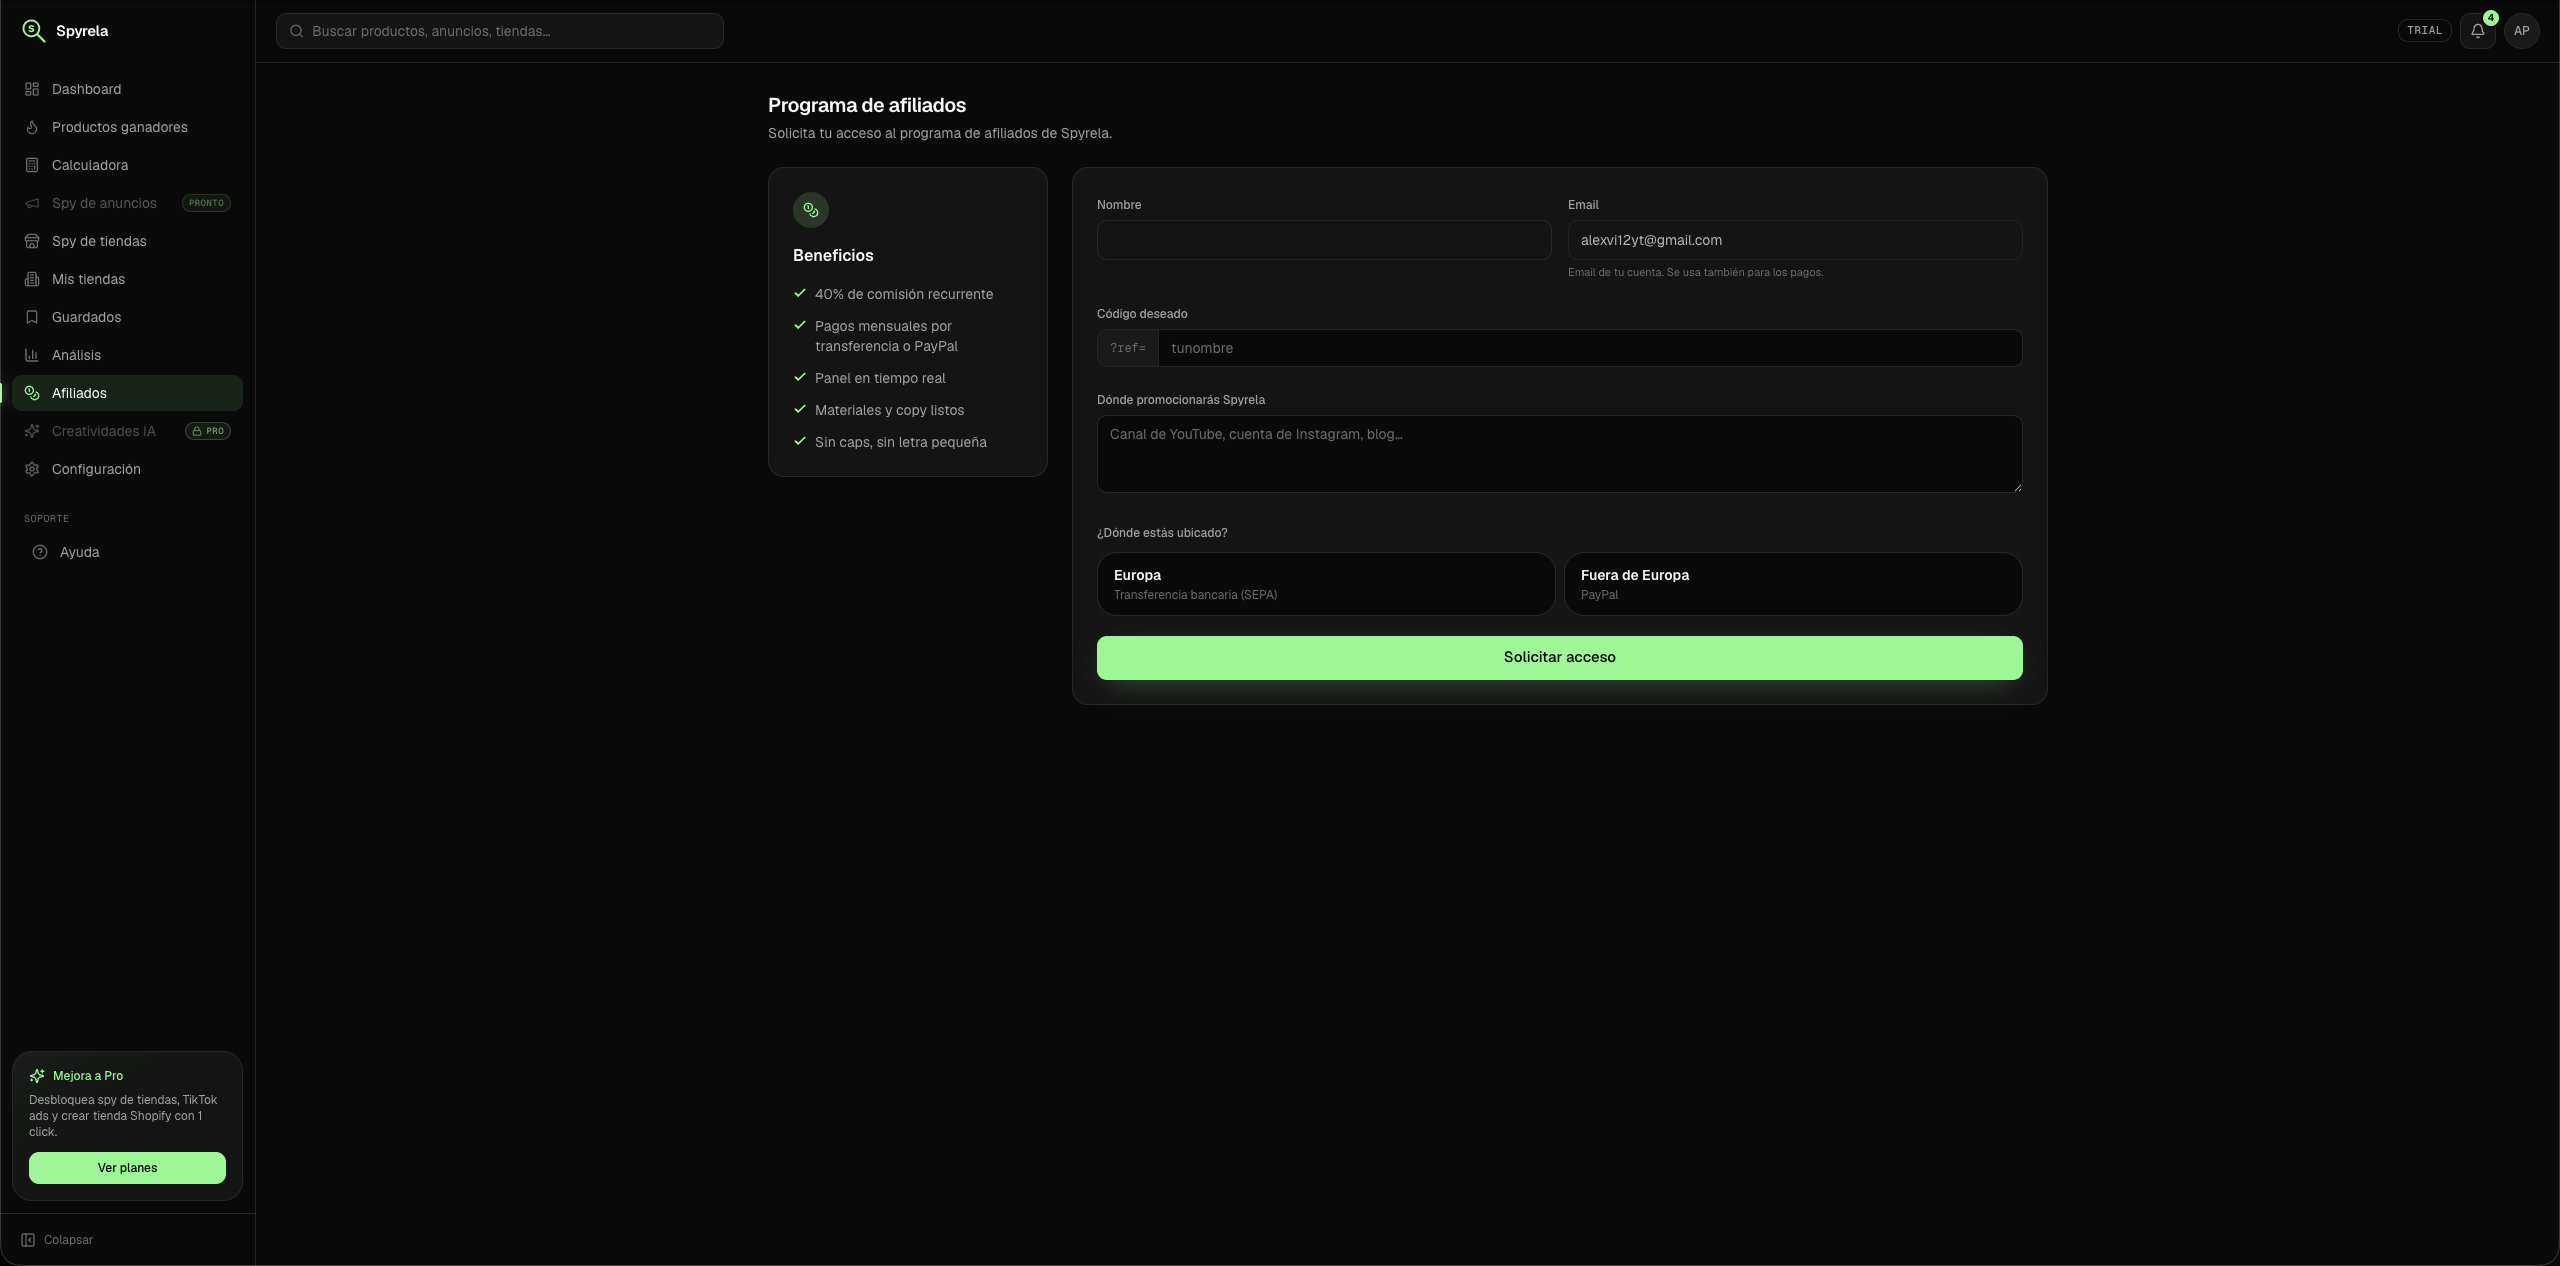Click the Spy de tiendas storefront icon
This screenshot has height=1266, width=2560.
(32, 241)
